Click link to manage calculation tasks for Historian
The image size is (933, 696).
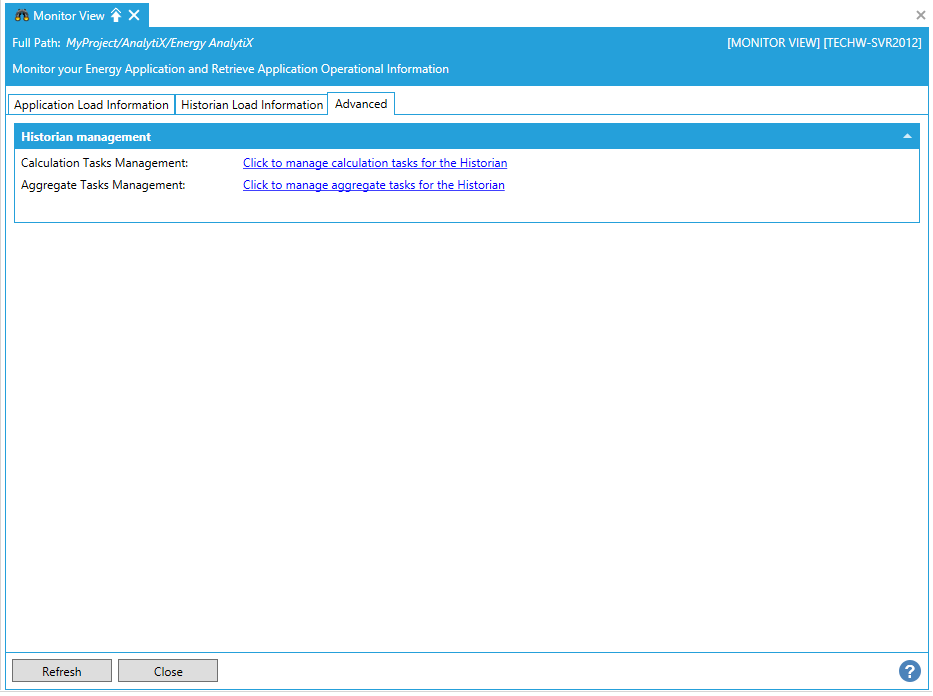coord(375,163)
